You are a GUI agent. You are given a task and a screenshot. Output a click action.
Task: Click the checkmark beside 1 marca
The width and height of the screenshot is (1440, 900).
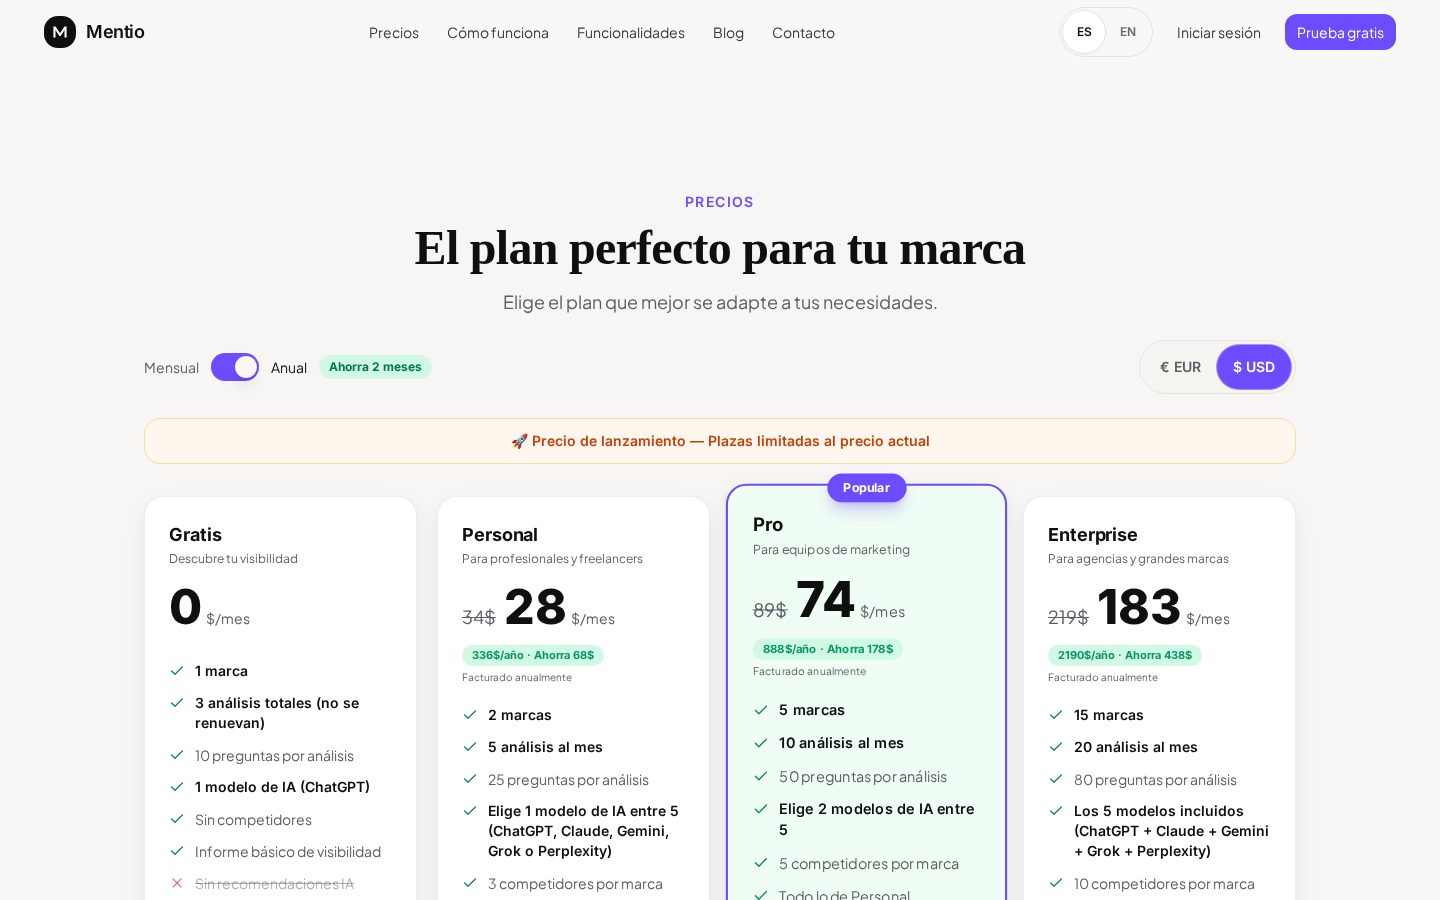pyautogui.click(x=177, y=671)
